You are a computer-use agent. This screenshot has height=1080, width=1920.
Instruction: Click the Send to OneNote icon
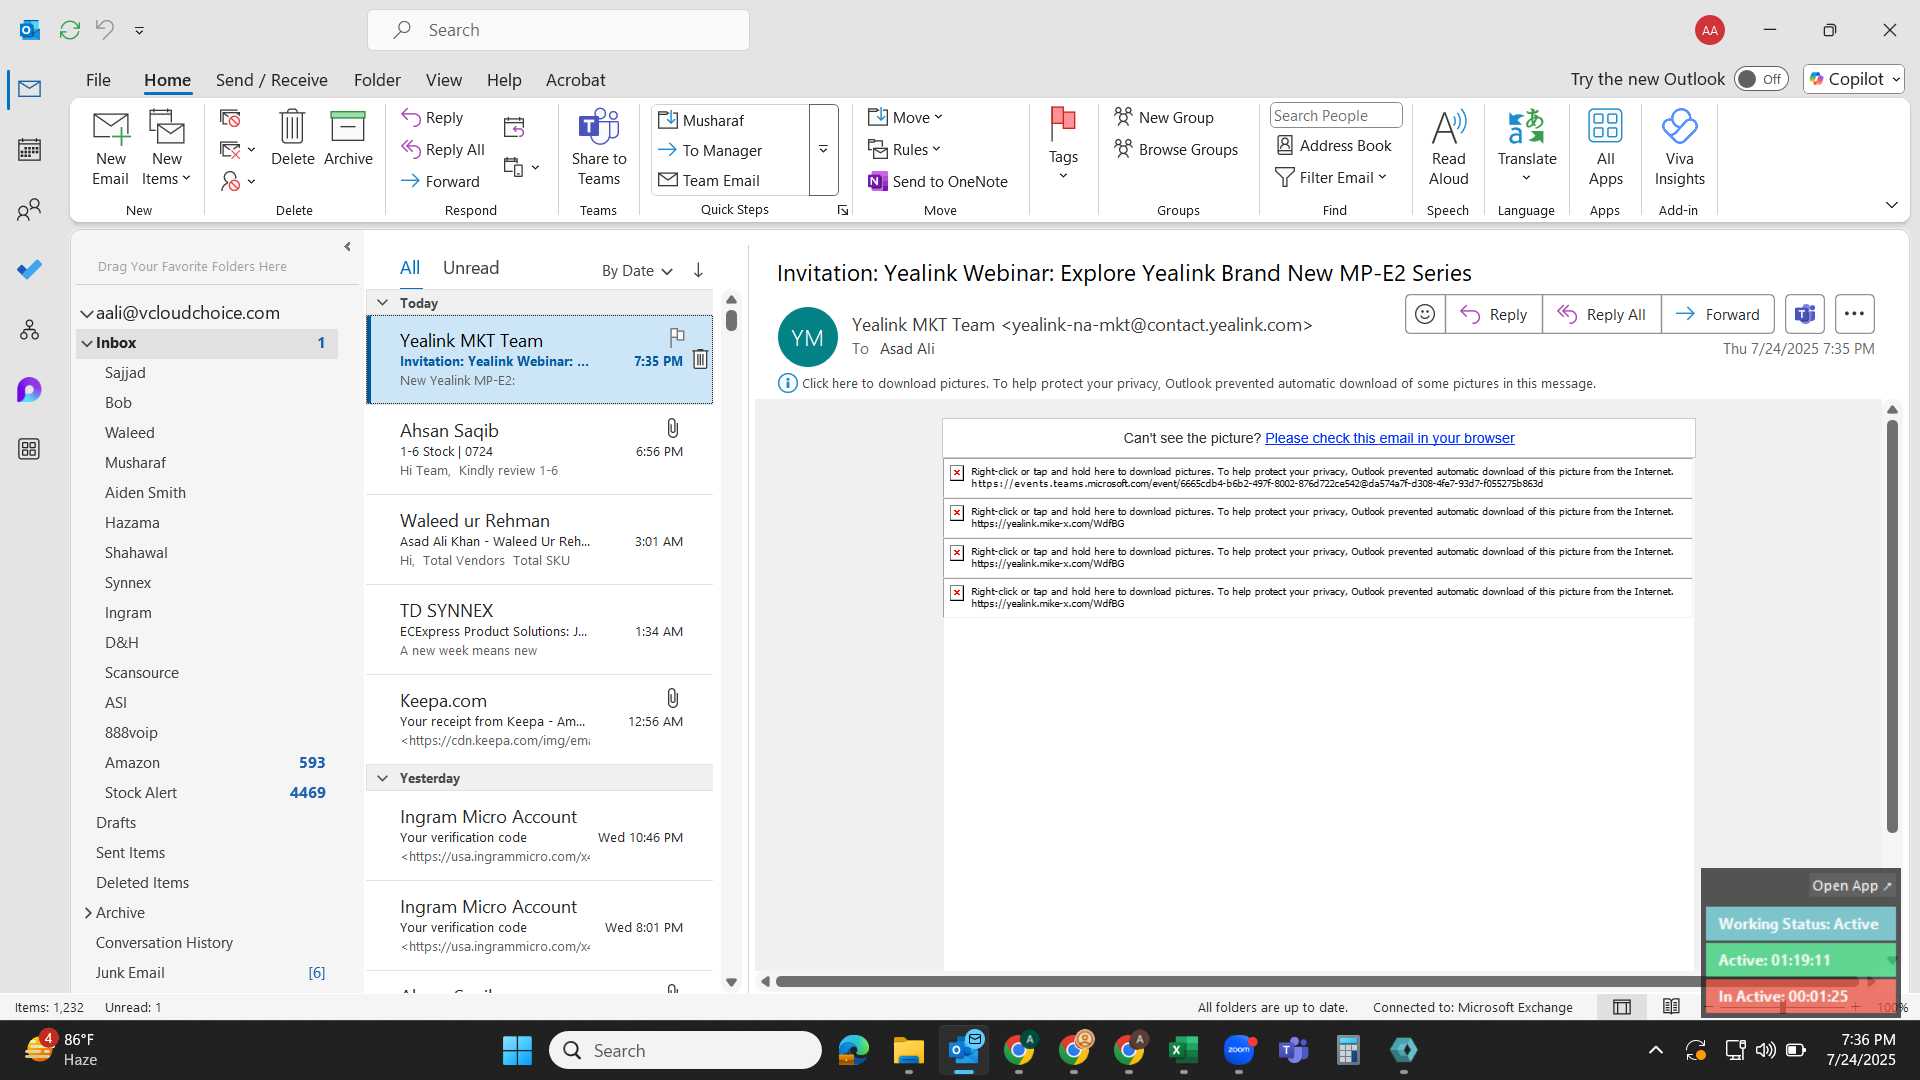tap(937, 181)
